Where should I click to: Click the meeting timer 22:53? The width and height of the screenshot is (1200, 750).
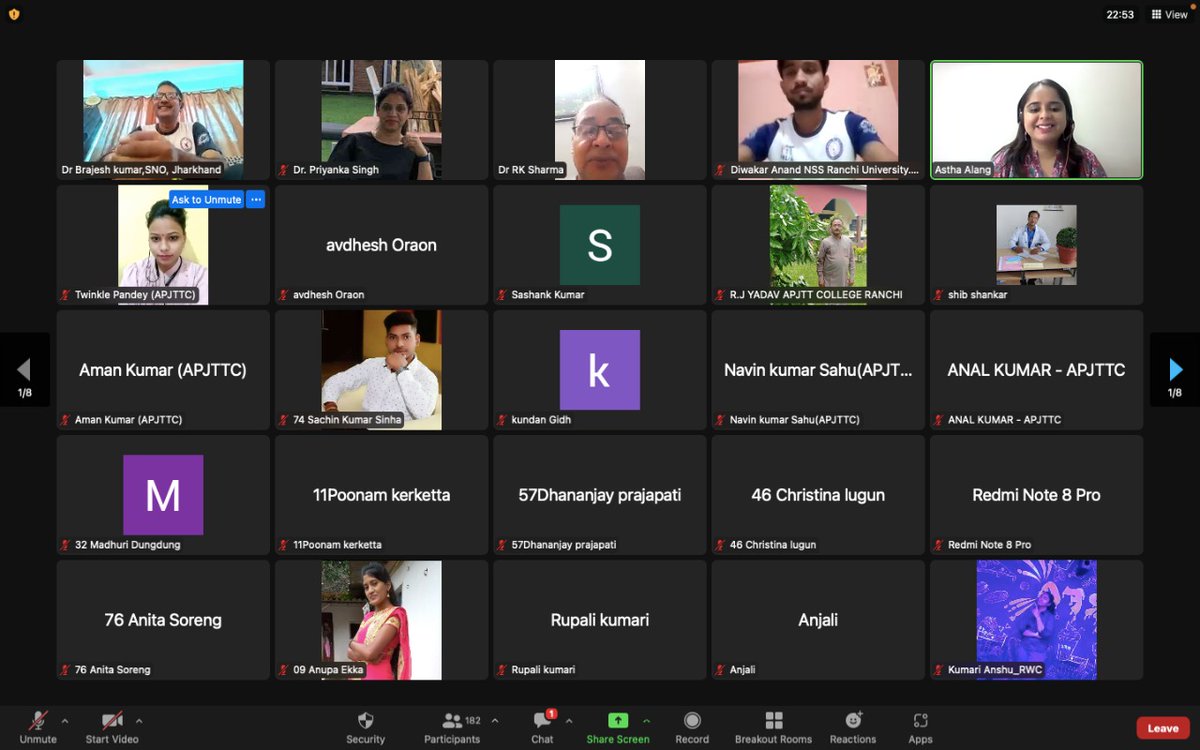pyautogui.click(x=1120, y=15)
